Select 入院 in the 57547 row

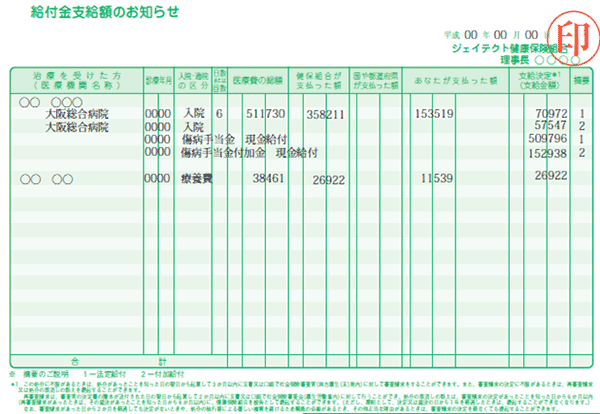pyautogui.click(x=194, y=127)
